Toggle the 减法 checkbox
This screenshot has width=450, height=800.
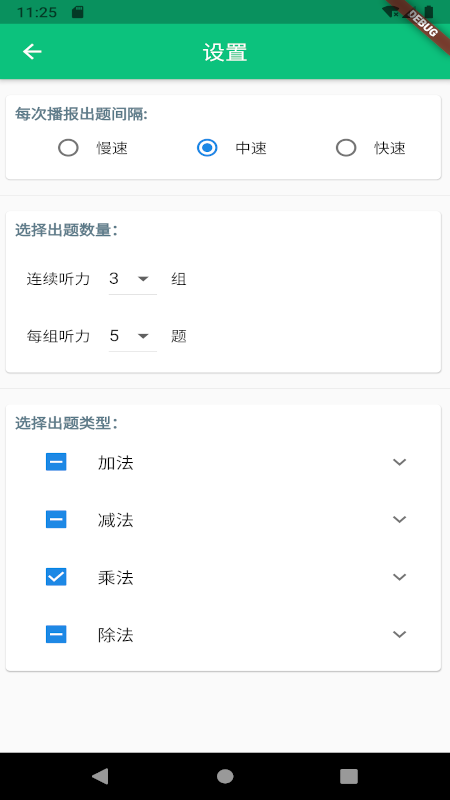pyautogui.click(x=56, y=520)
